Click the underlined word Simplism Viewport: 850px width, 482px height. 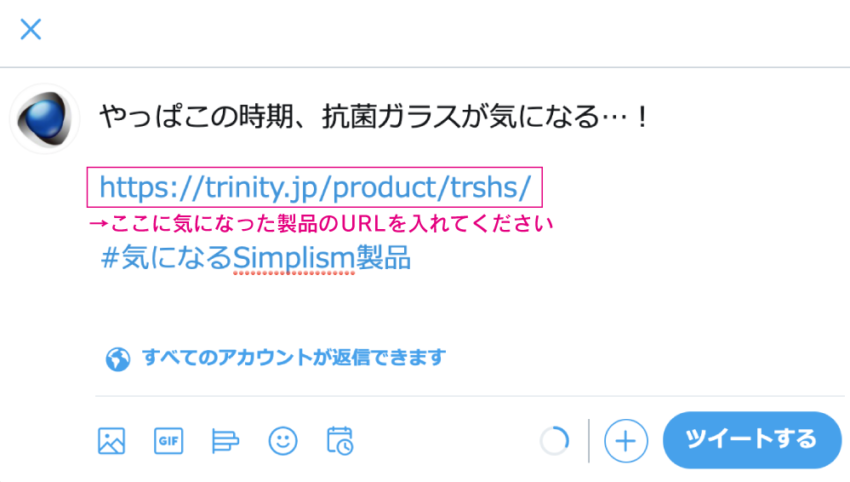tap(294, 259)
